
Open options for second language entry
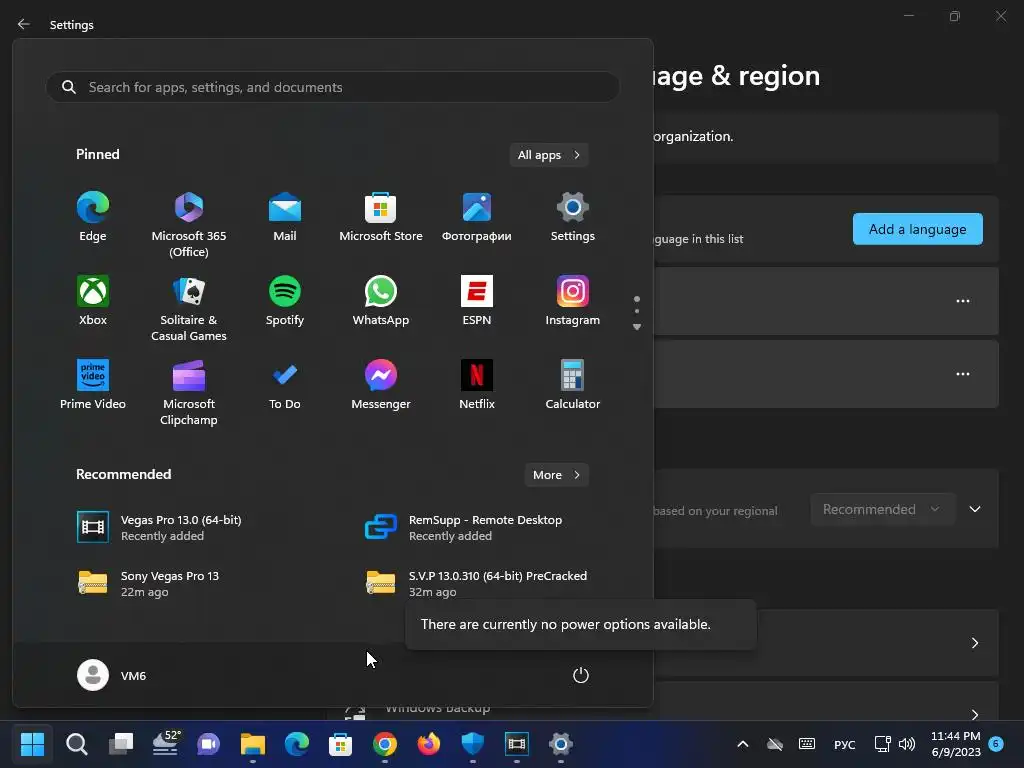pyautogui.click(x=963, y=374)
